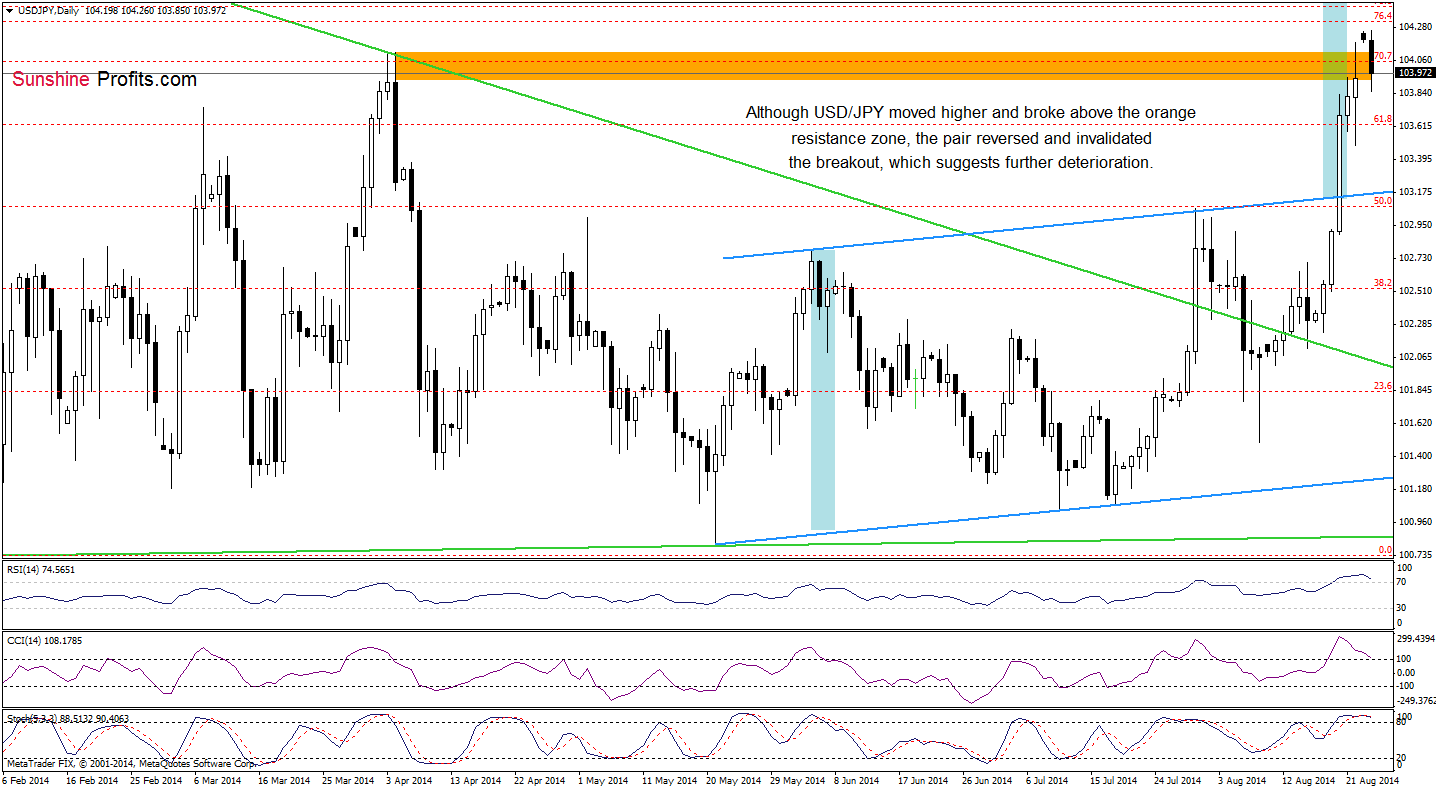This screenshot has height=789, width=1436.
Task: Click the -249.3762 CCI scale value
Action: (x=1416, y=701)
